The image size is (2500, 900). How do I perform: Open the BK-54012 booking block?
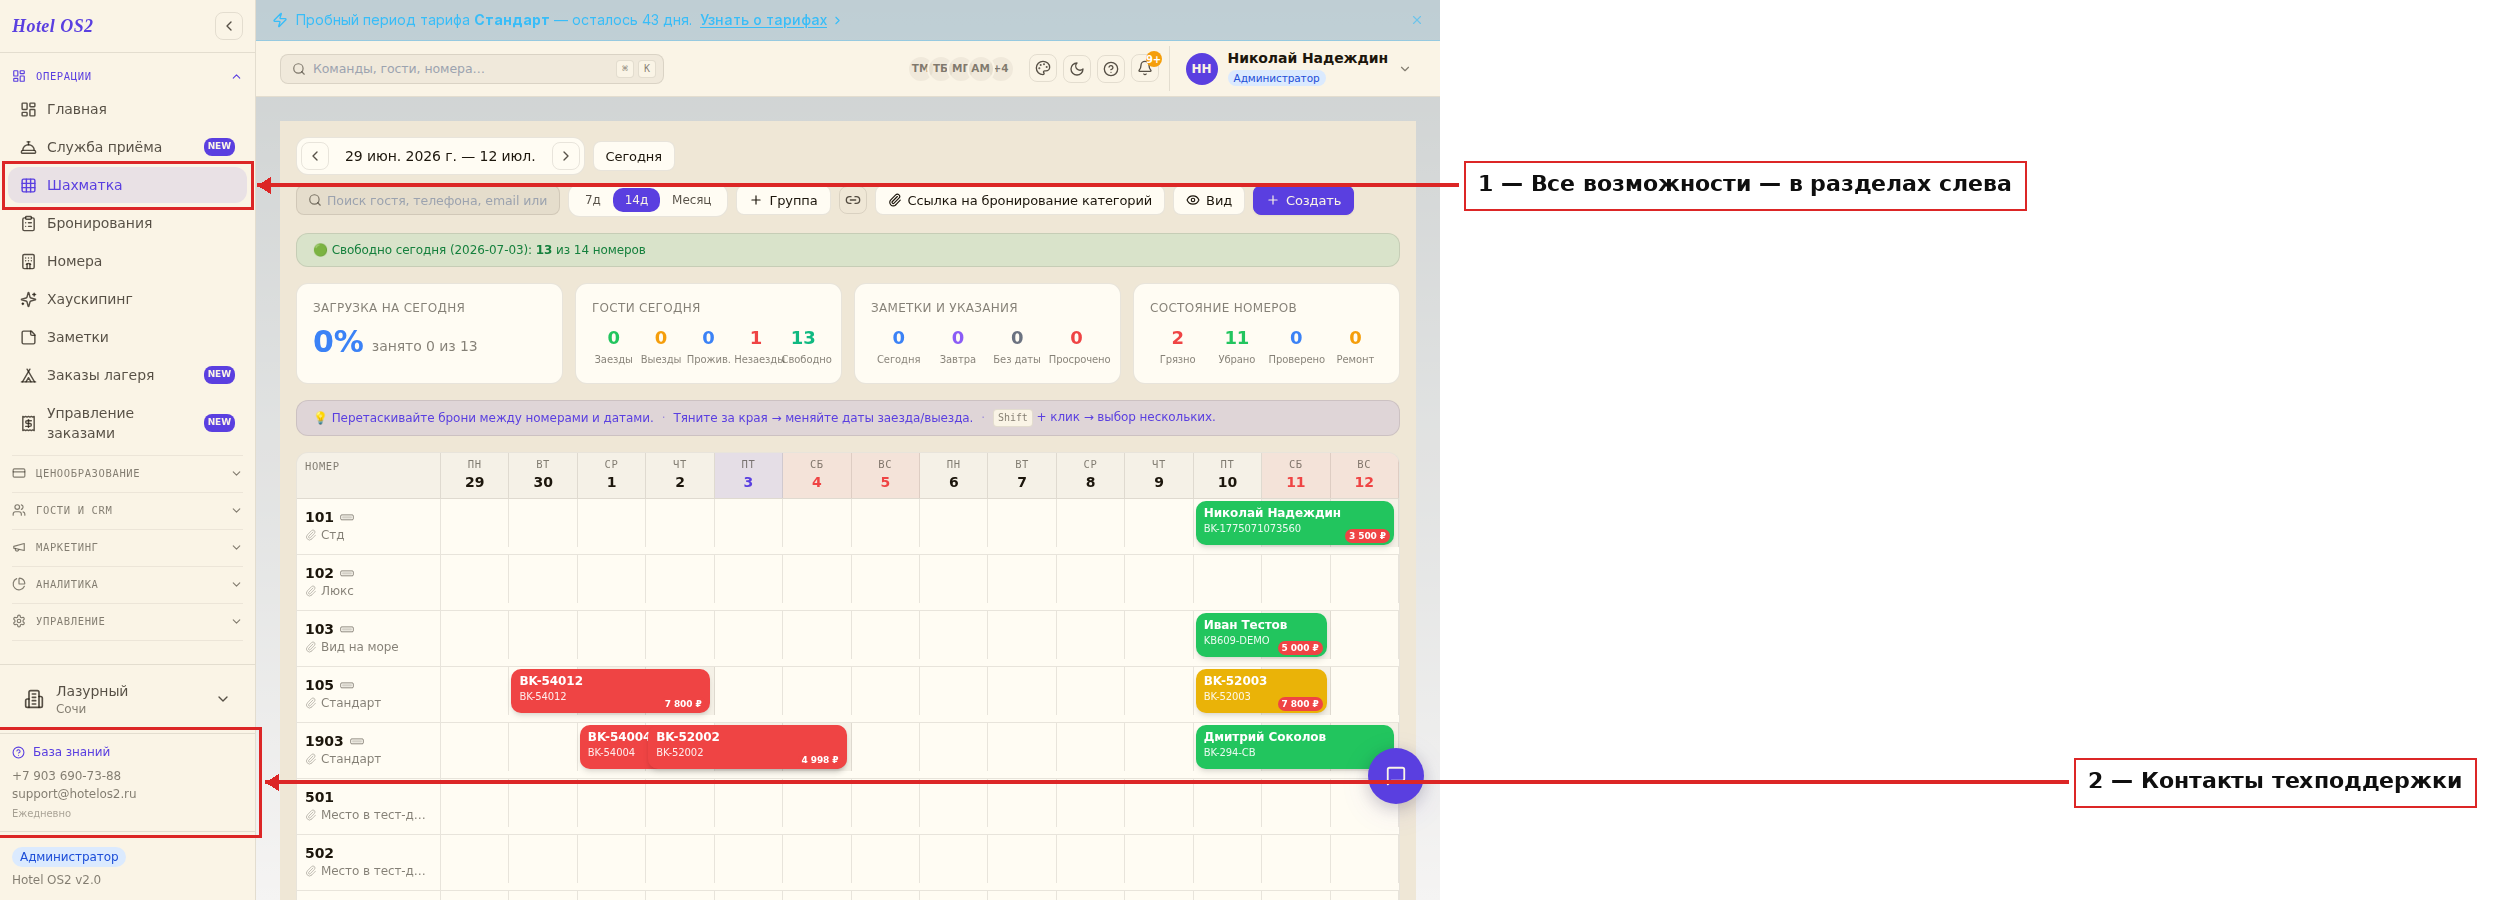610,691
